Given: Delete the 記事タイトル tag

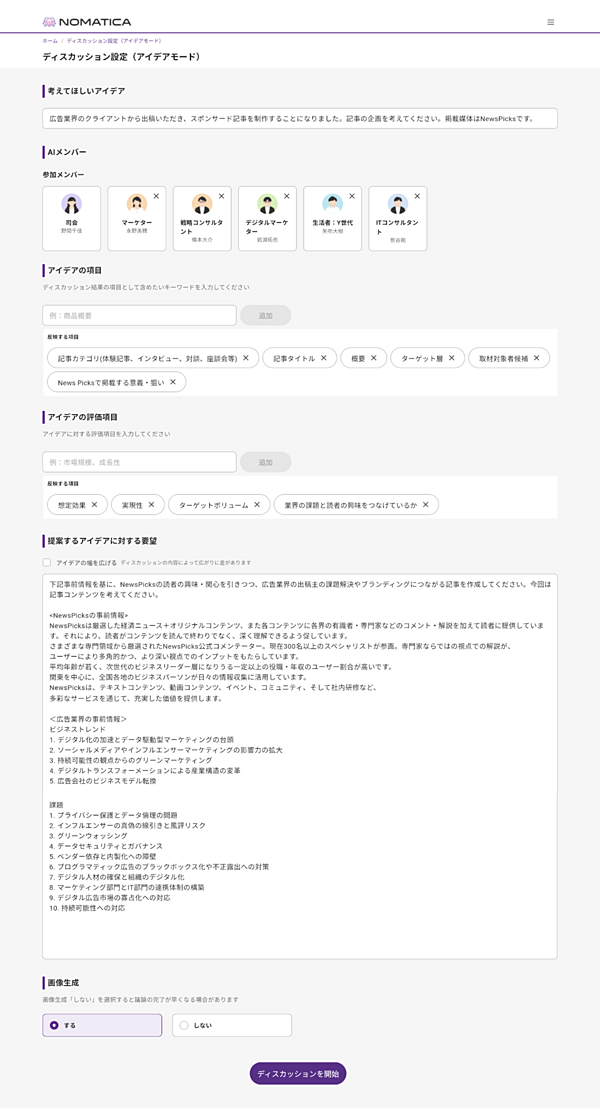Looking at the screenshot, I should 323,358.
